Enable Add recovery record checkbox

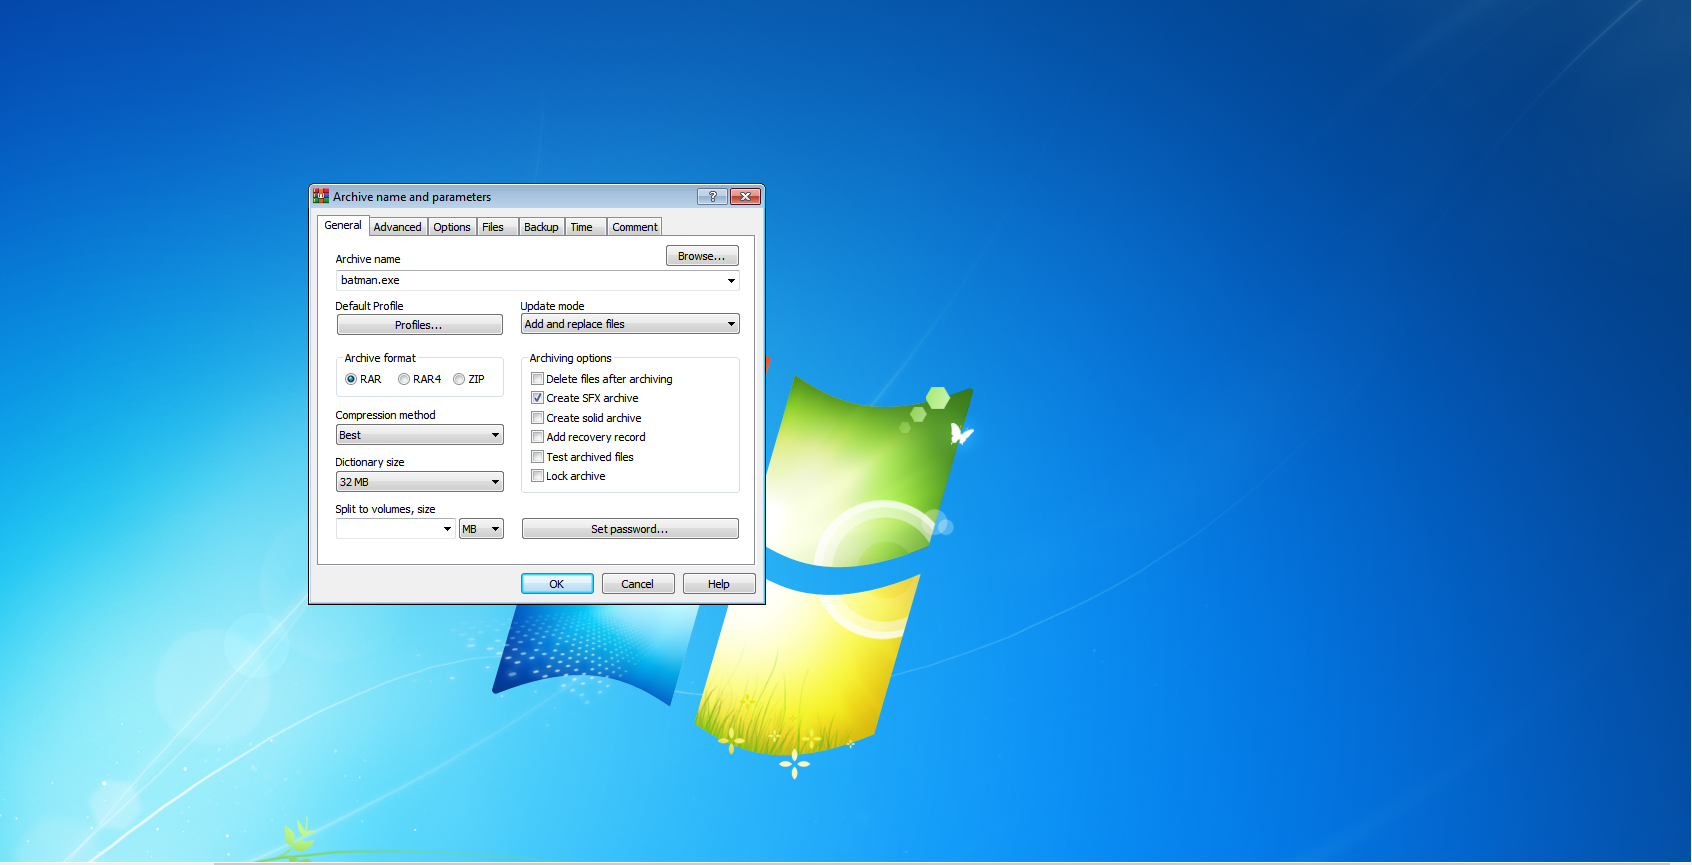coord(538,437)
